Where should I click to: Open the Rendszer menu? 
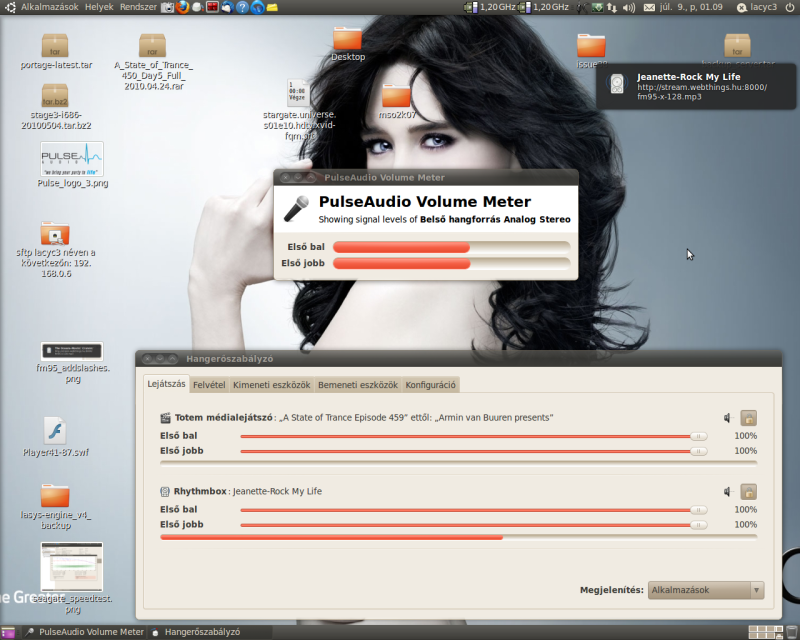(x=138, y=7)
